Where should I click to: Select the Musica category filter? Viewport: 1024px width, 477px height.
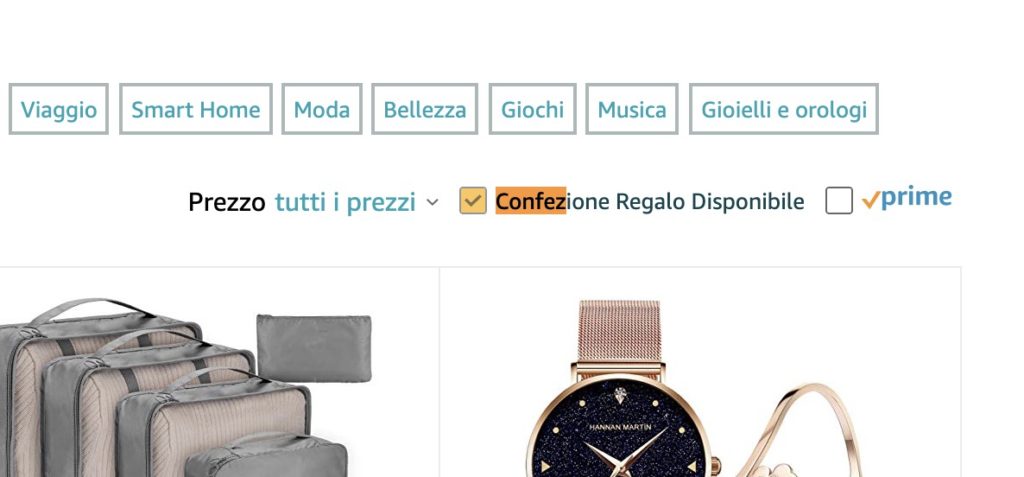pos(632,109)
